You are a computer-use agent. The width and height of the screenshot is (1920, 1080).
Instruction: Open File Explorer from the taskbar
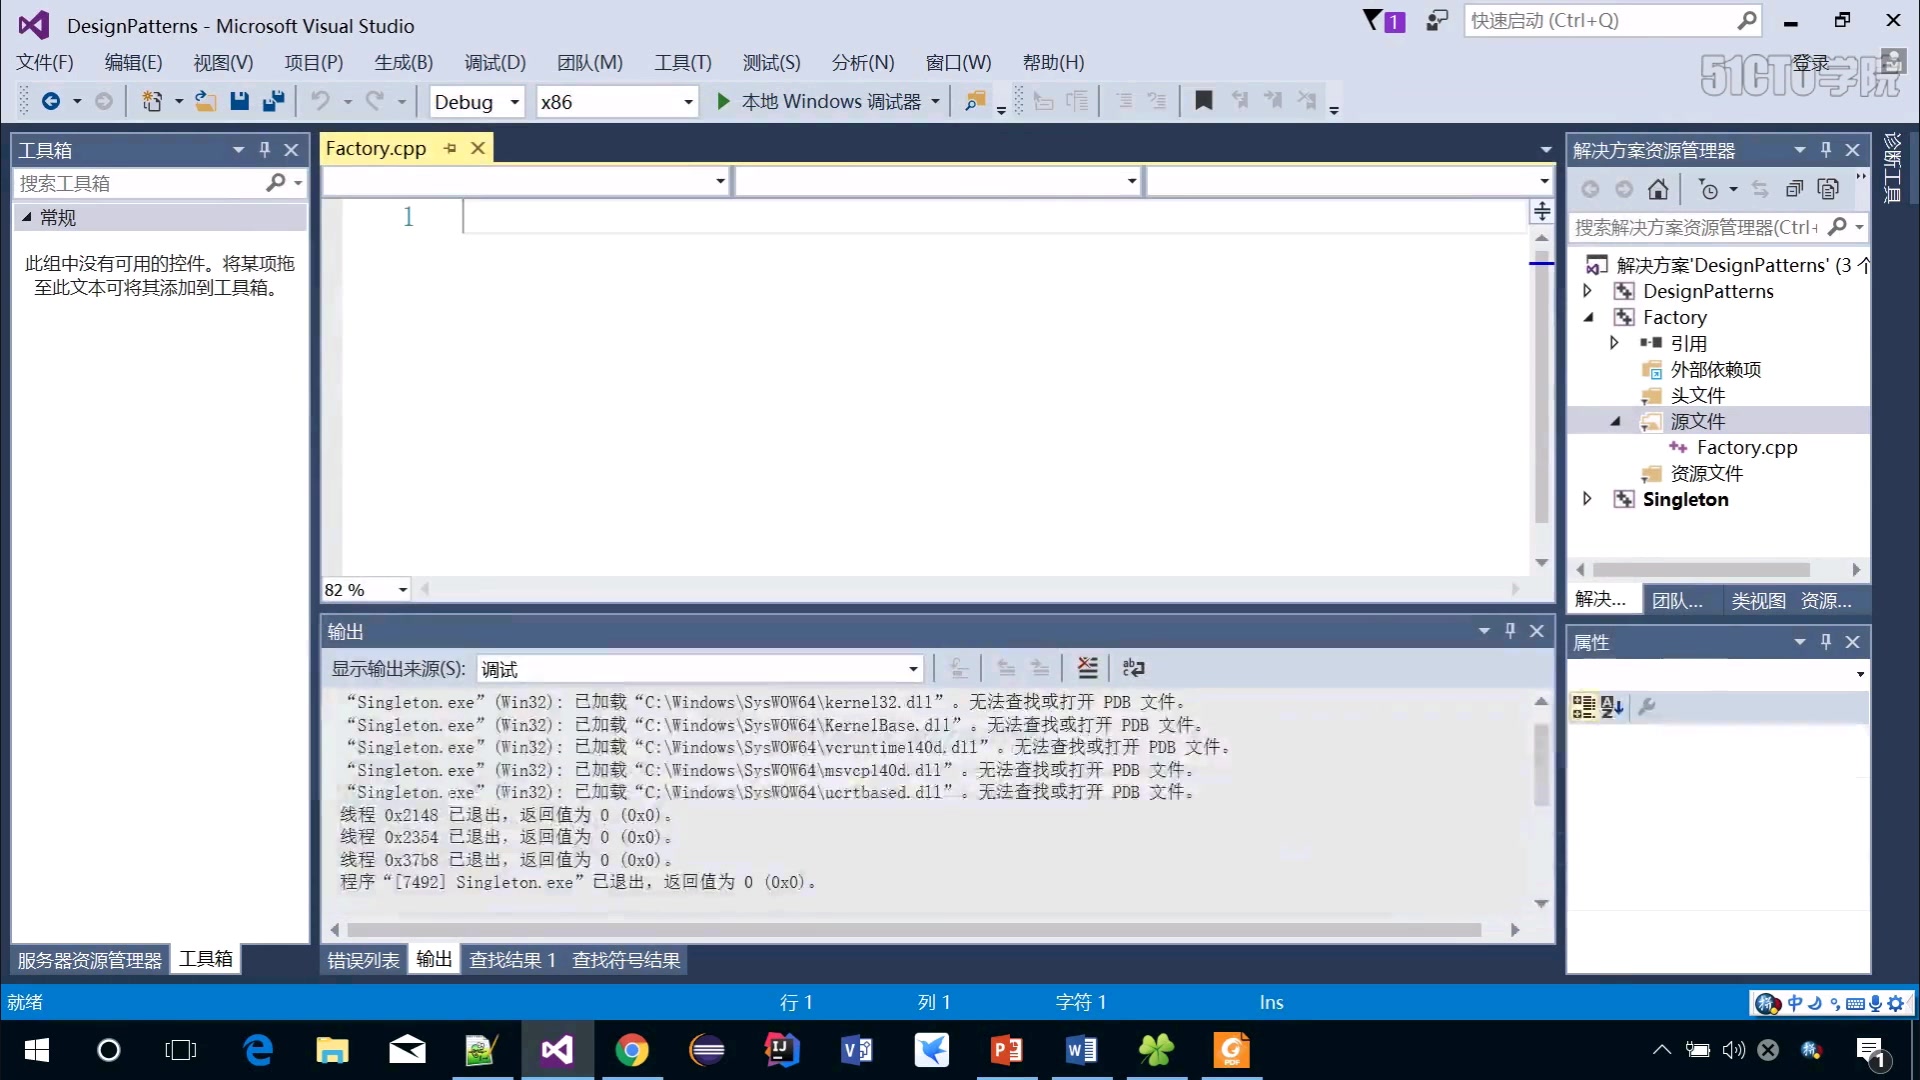332,1050
